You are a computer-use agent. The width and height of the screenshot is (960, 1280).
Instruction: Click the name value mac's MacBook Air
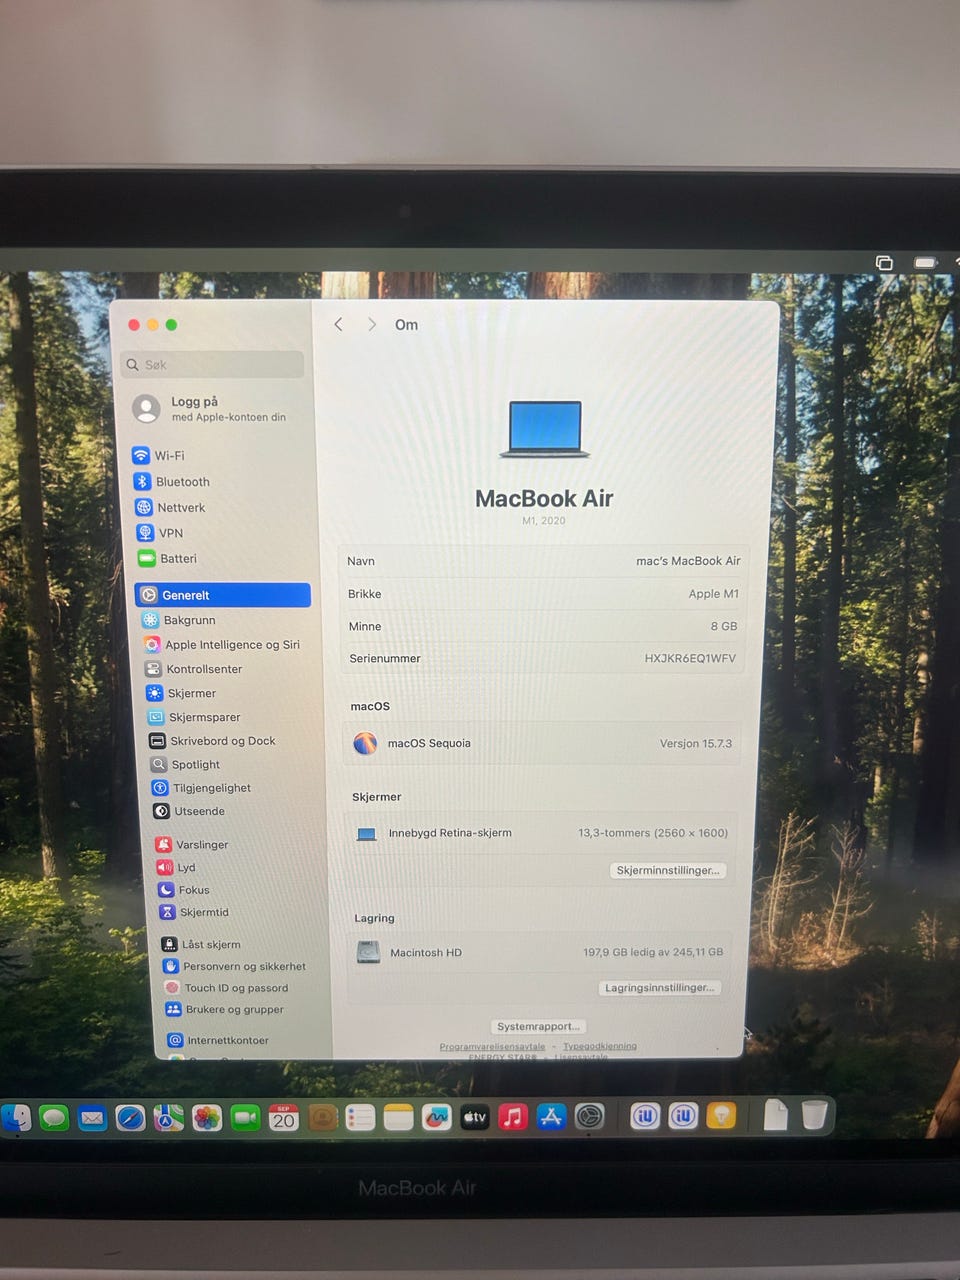tap(688, 561)
